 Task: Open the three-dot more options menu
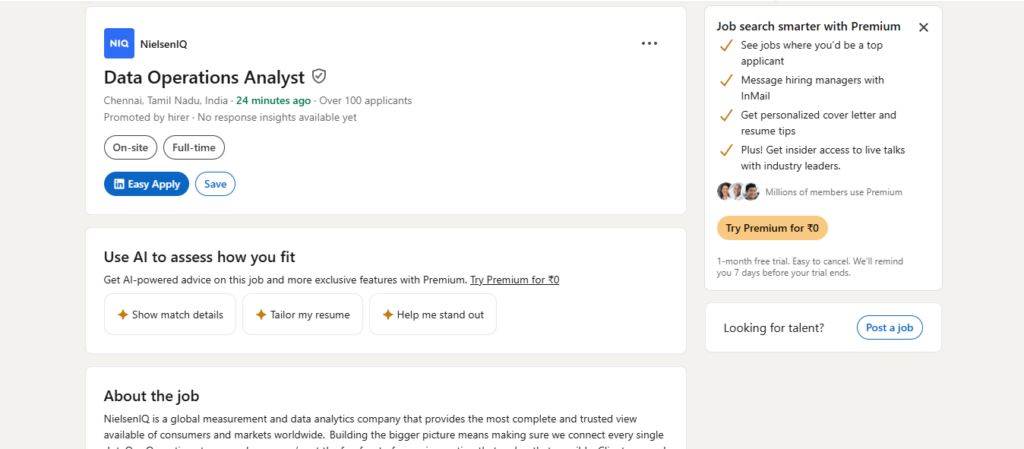coord(649,43)
